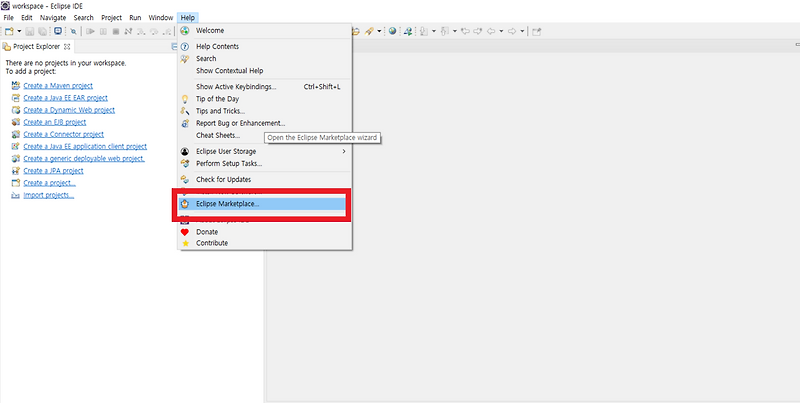Screen dimensions: 800x403
Task: Click the Disconnect debug toolbar icon
Action: (128, 31)
